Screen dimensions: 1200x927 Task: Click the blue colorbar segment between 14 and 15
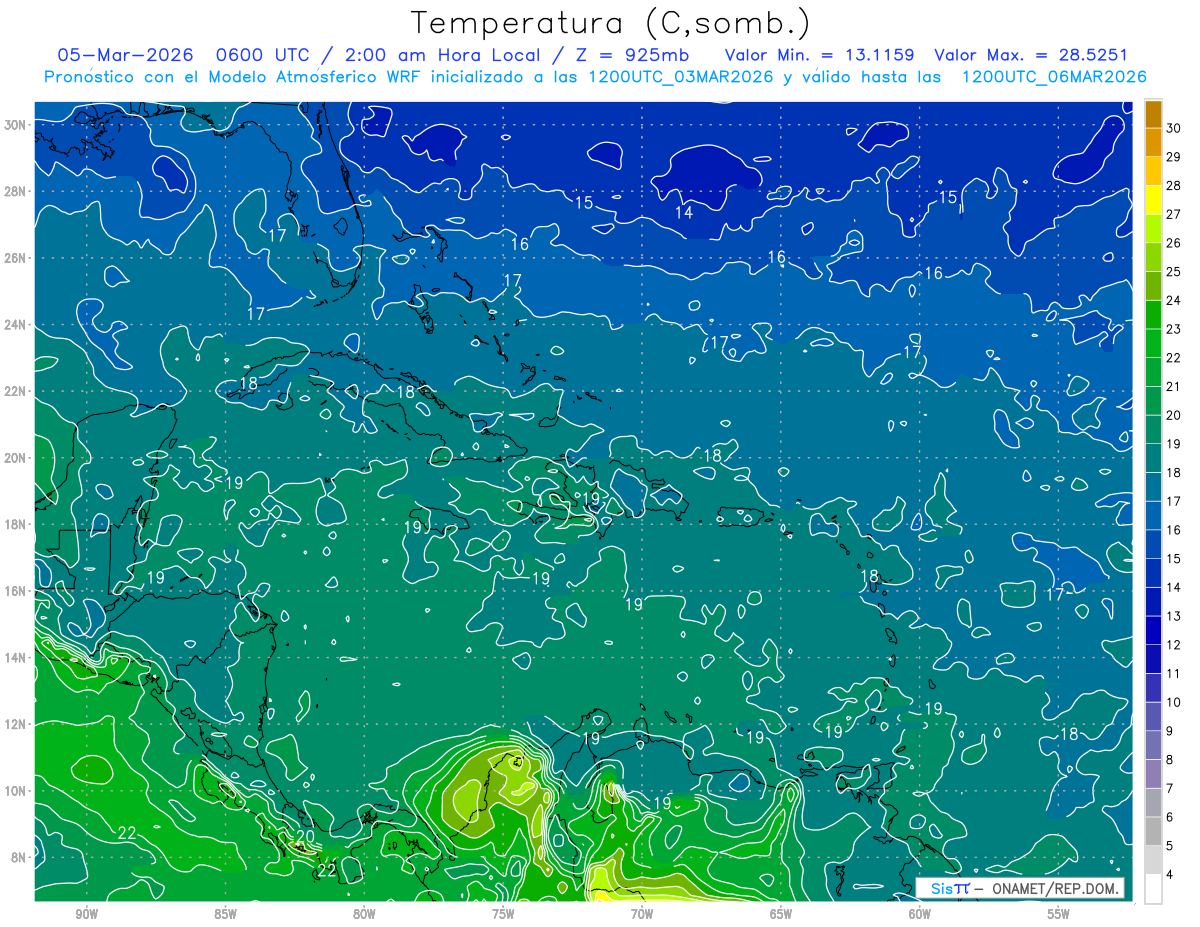point(1153,573)
